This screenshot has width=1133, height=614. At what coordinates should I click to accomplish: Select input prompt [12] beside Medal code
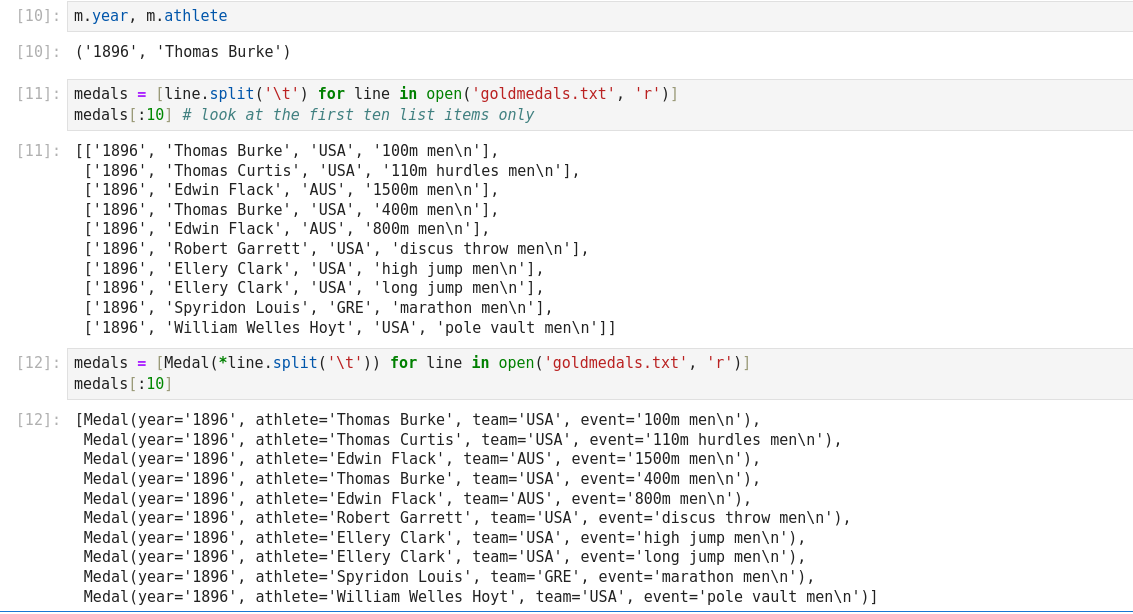coord(39,362)
